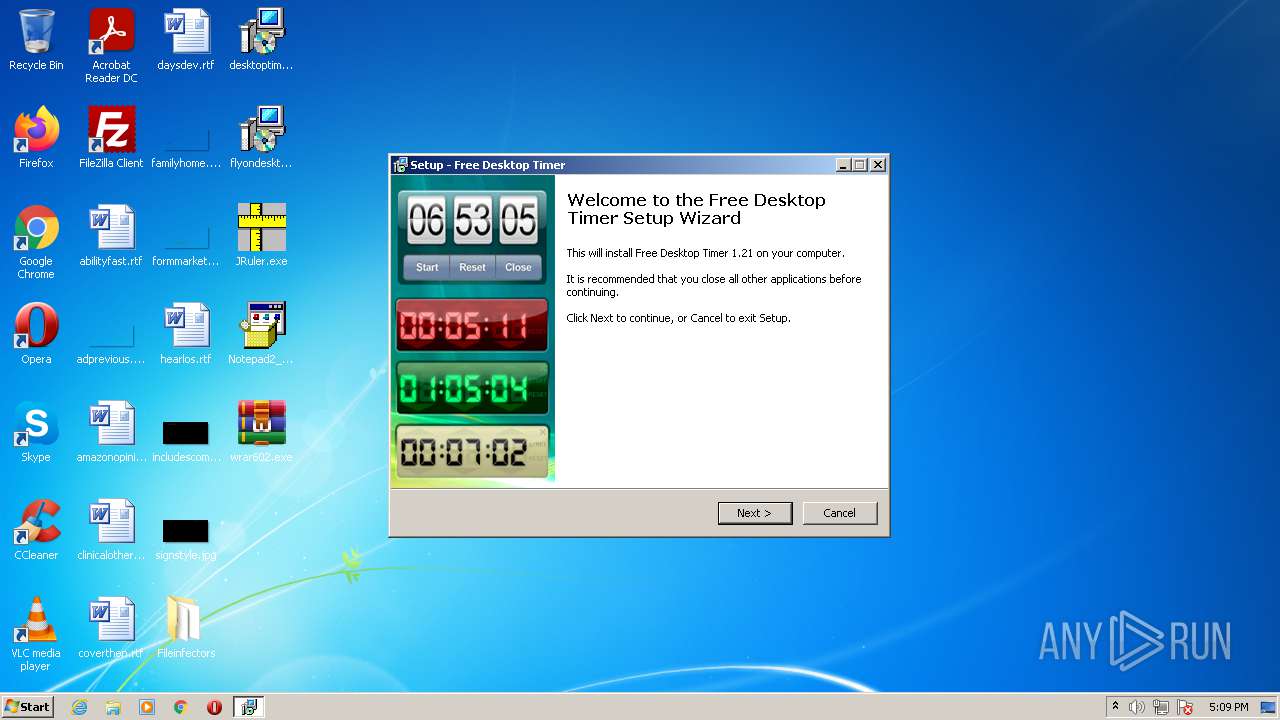Click the Setup window title bar icon
This screenshot has width=1280, height=720.
(x=400, y=165)
